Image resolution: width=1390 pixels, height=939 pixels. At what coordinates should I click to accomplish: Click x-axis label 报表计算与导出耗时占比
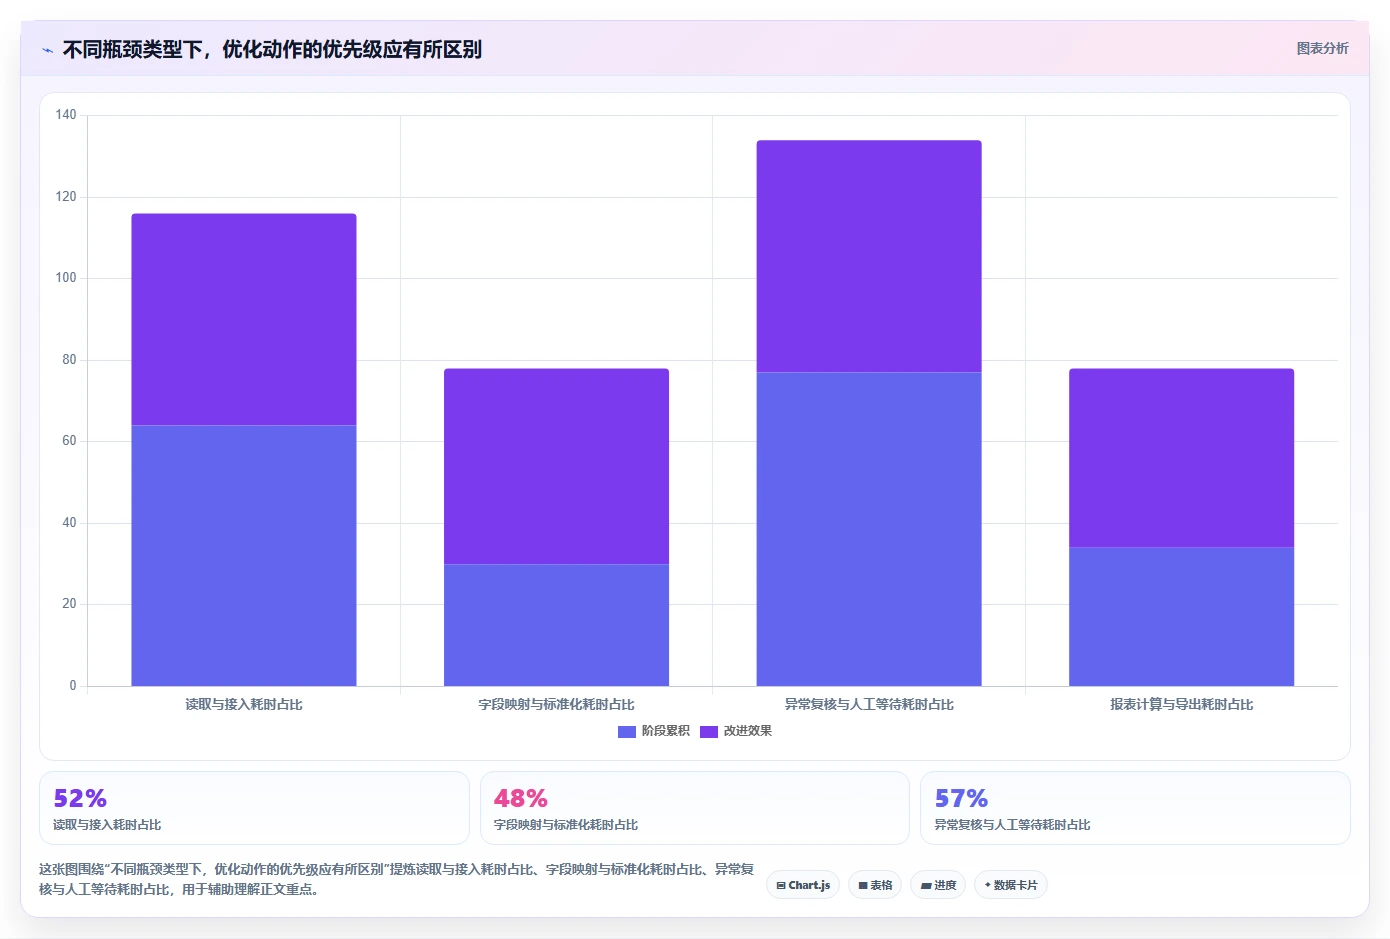pos(1181,704)
